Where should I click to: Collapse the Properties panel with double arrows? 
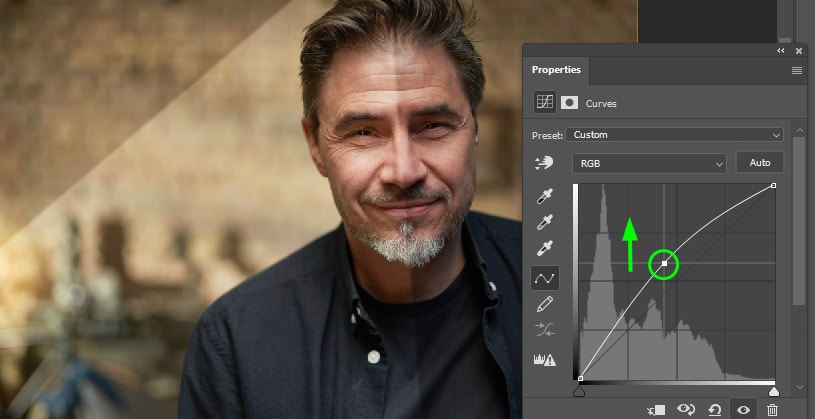tap(781, 50)
